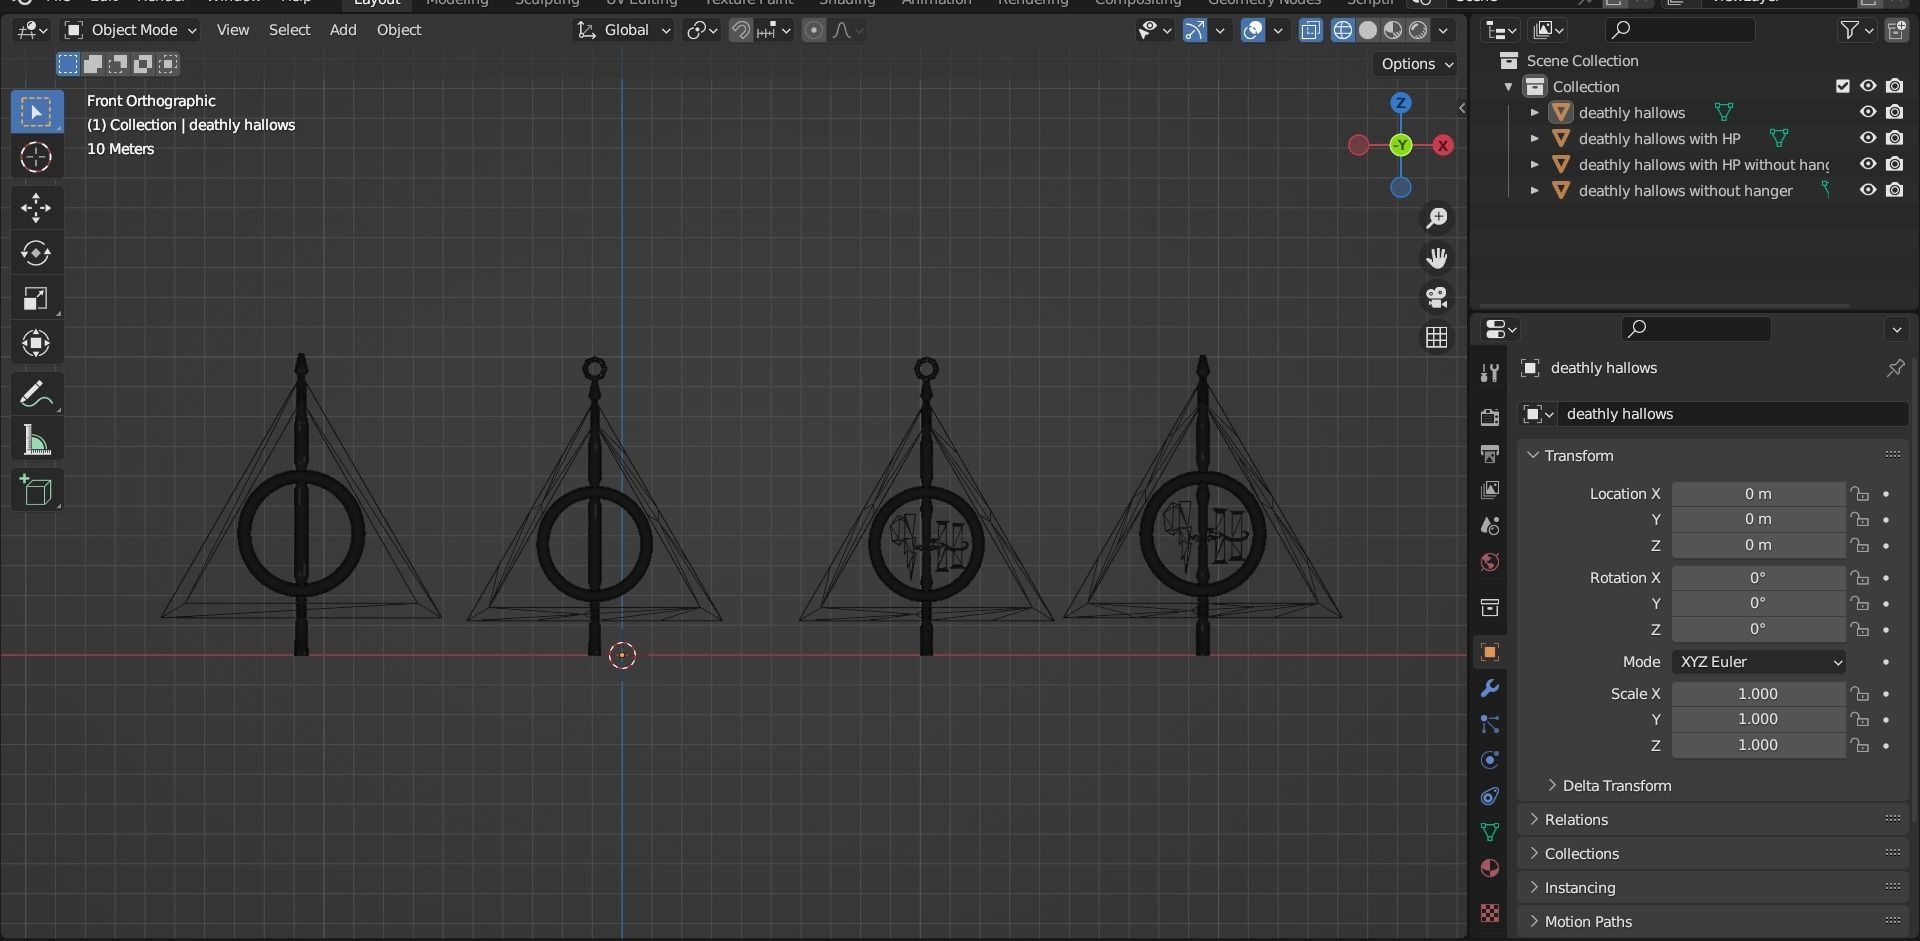Open the Texture properties checker tab
The width and height of the screenshot is (1920, 941).
(x=1490, y=912)
